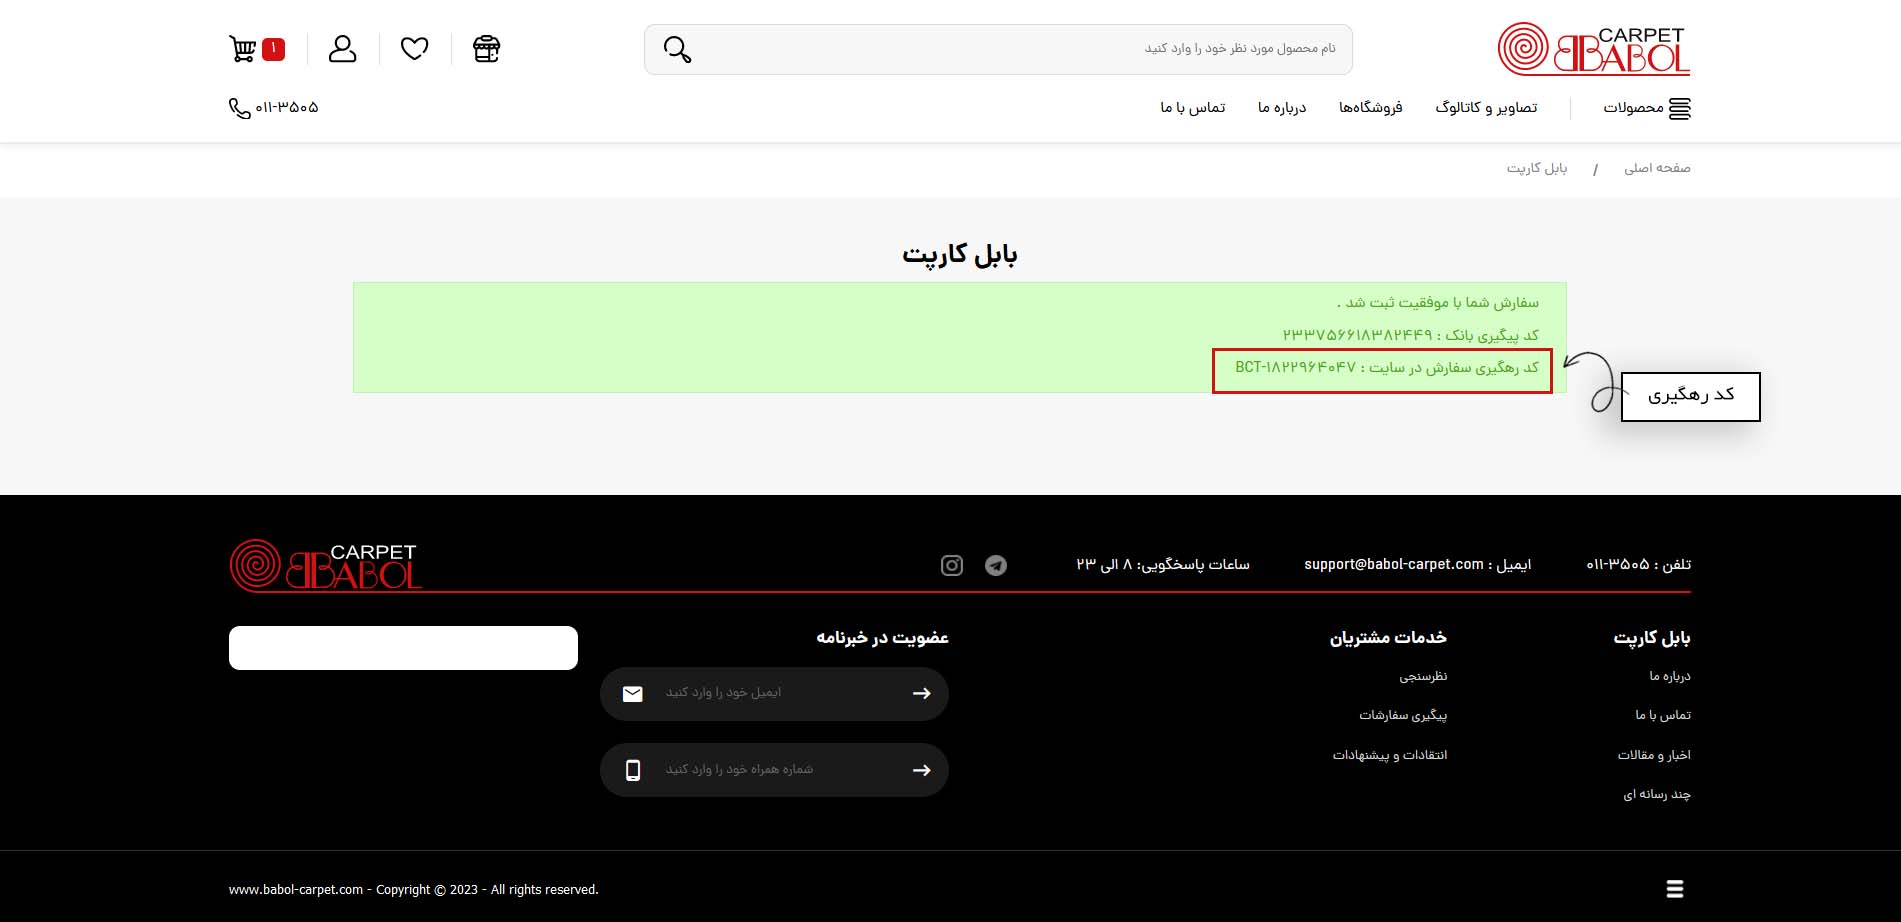This screenshot has width=1901, height=922.
Task: Click the خدمات مشتریان footer heading
Action: pos(1388,637)
